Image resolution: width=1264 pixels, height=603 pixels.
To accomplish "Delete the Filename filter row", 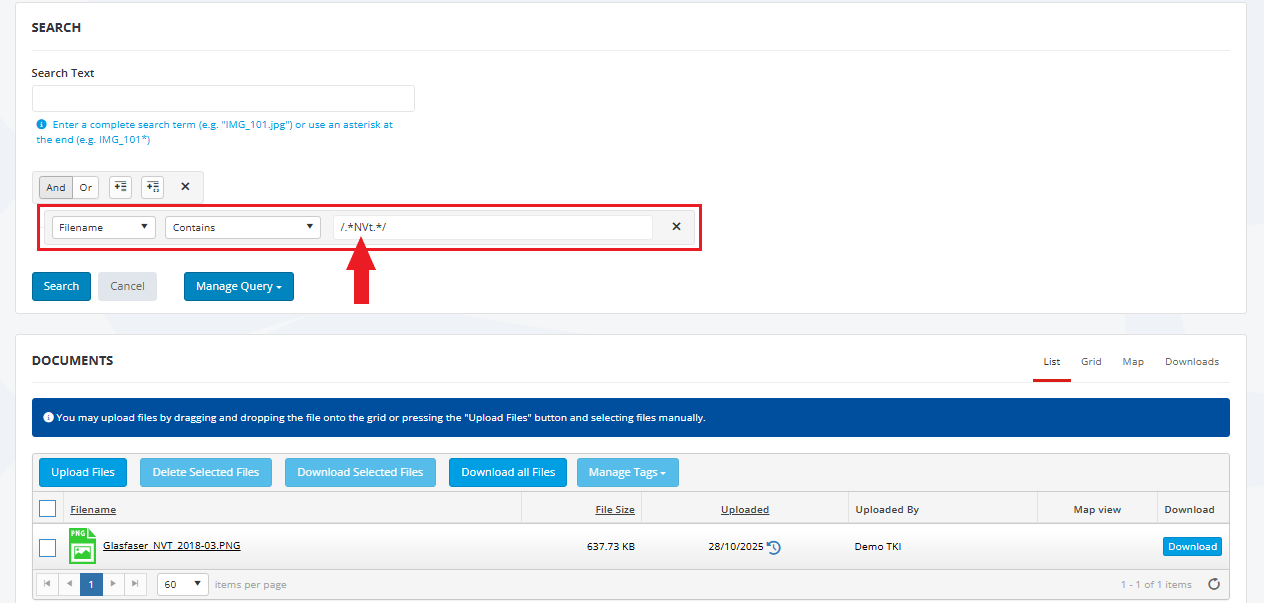I will click(676, 227).
